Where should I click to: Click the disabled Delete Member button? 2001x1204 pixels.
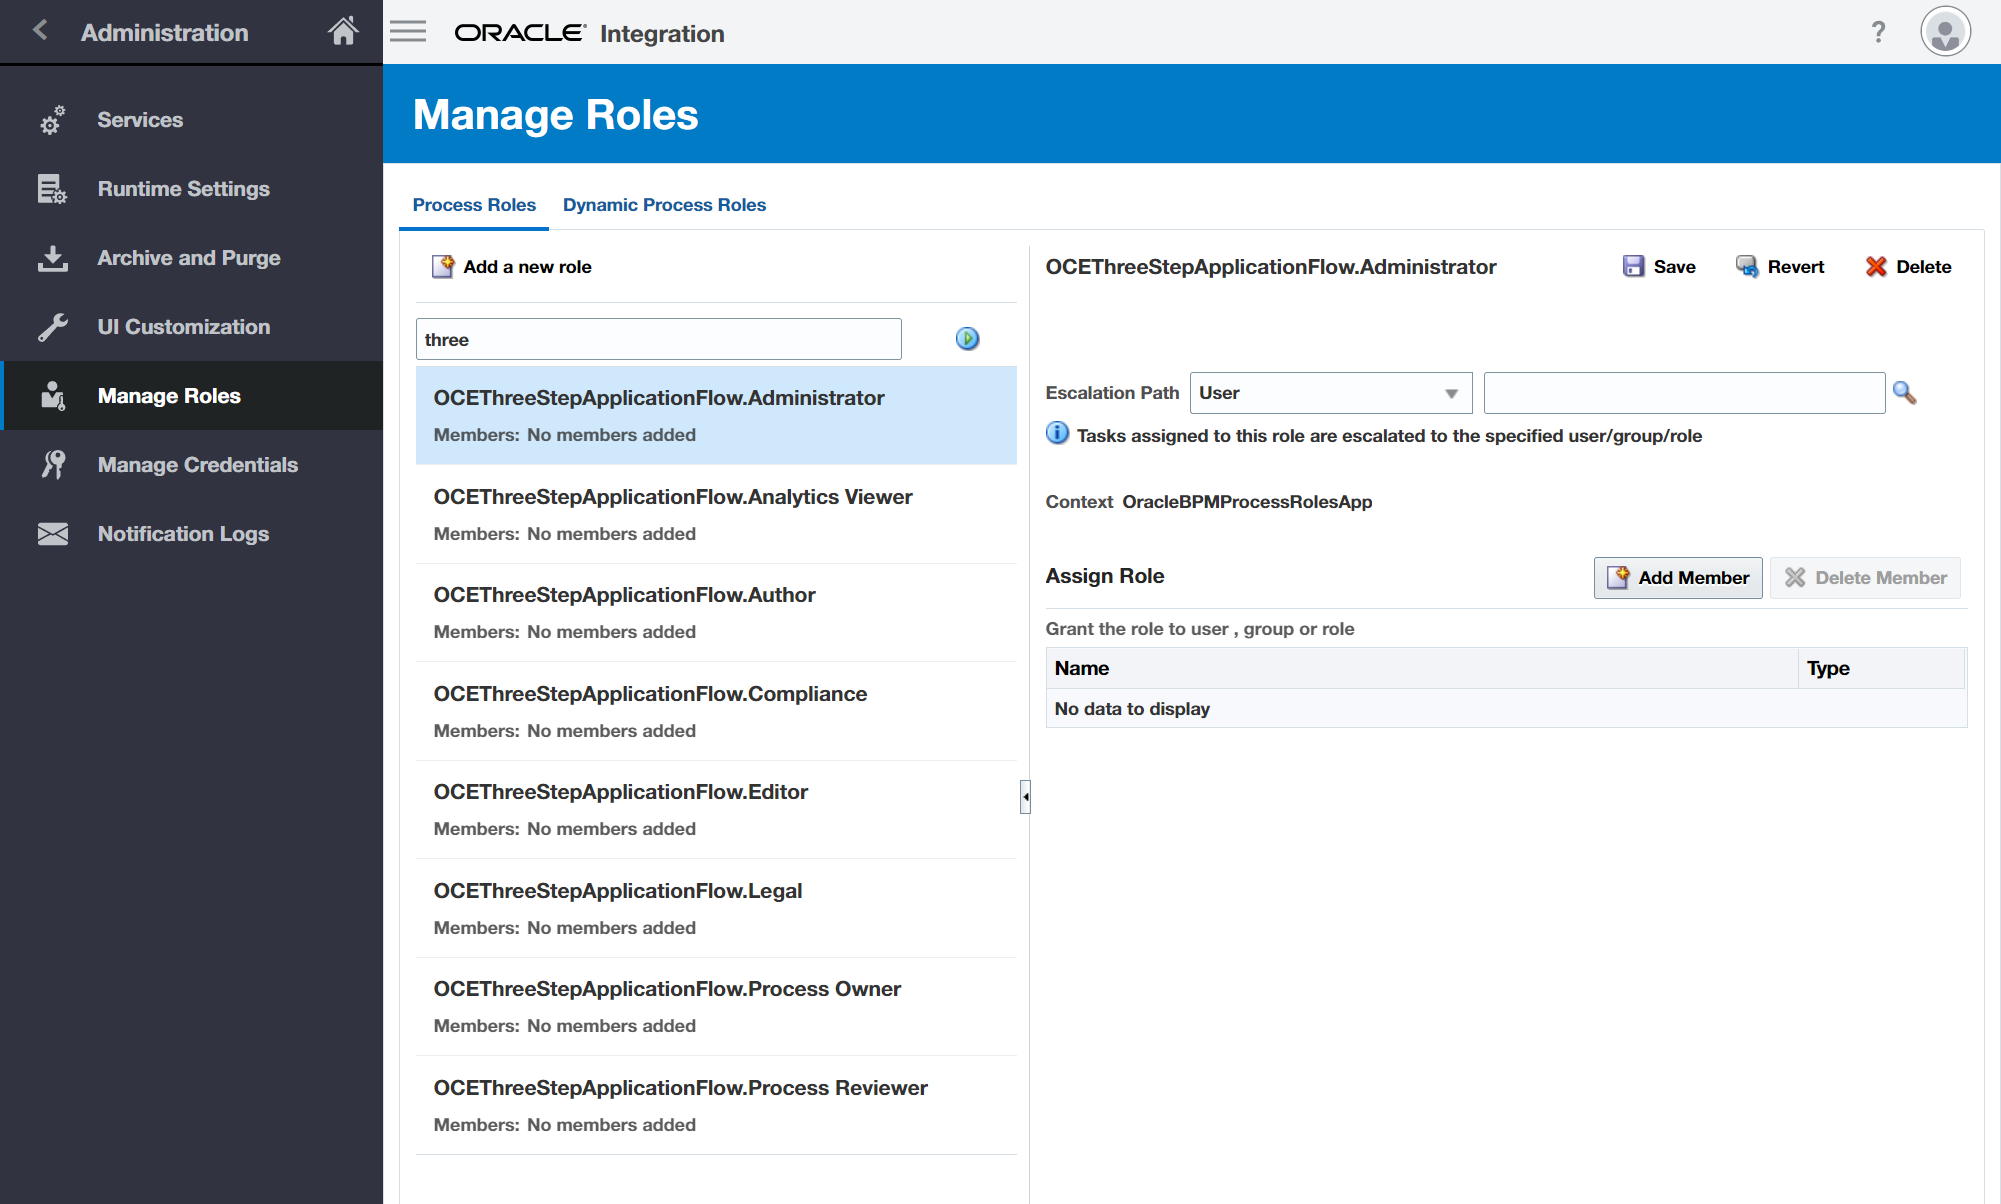[x=1865, y=578]
